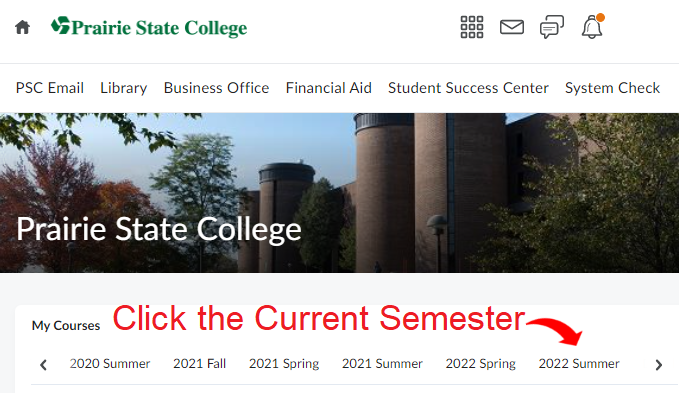Open the System Check link

[x=612, y=88]
